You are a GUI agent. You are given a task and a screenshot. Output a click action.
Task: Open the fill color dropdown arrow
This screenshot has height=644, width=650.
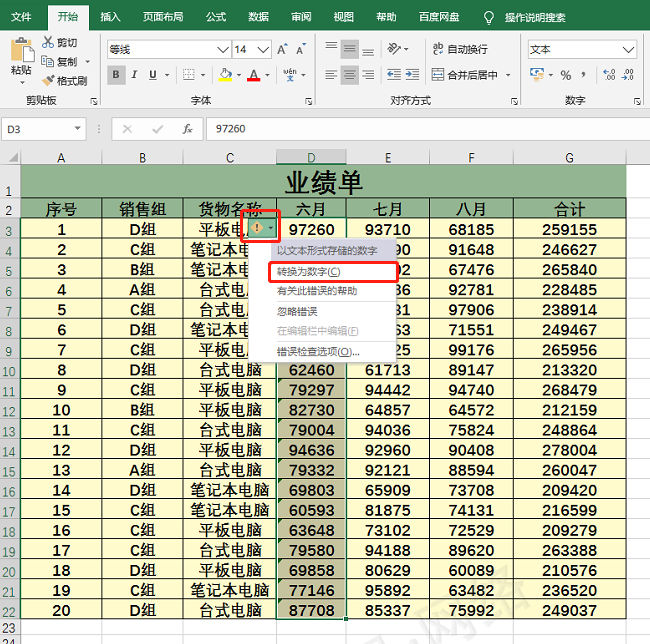(239, 75)
